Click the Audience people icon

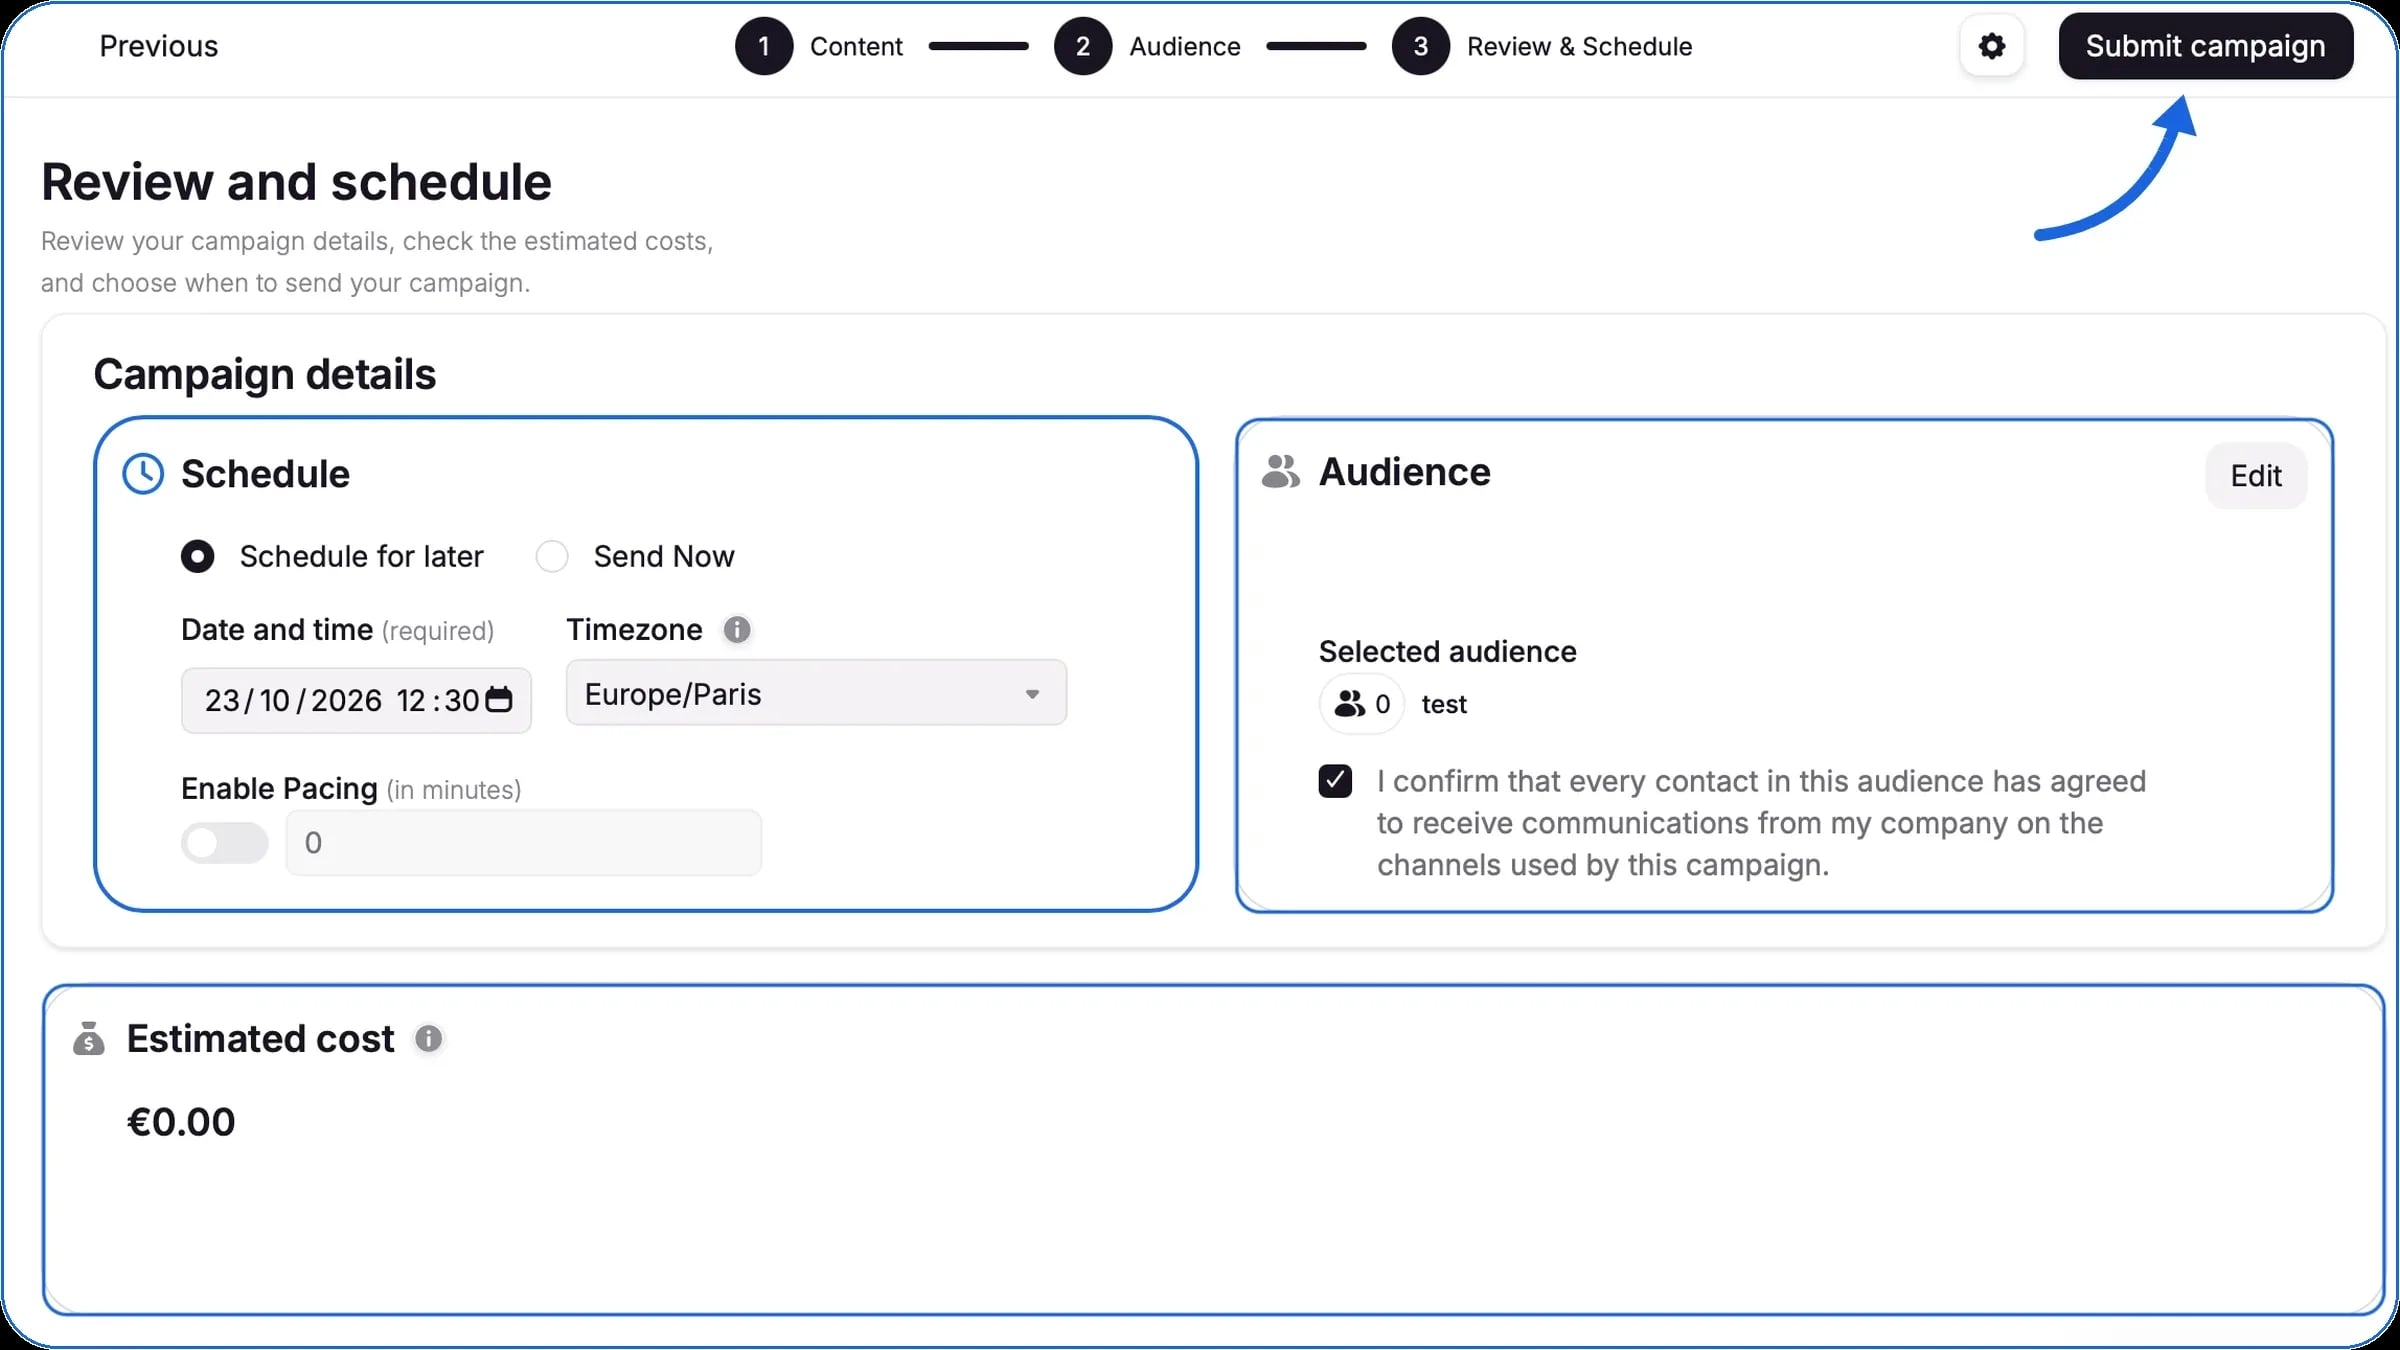click(1280, 472)
